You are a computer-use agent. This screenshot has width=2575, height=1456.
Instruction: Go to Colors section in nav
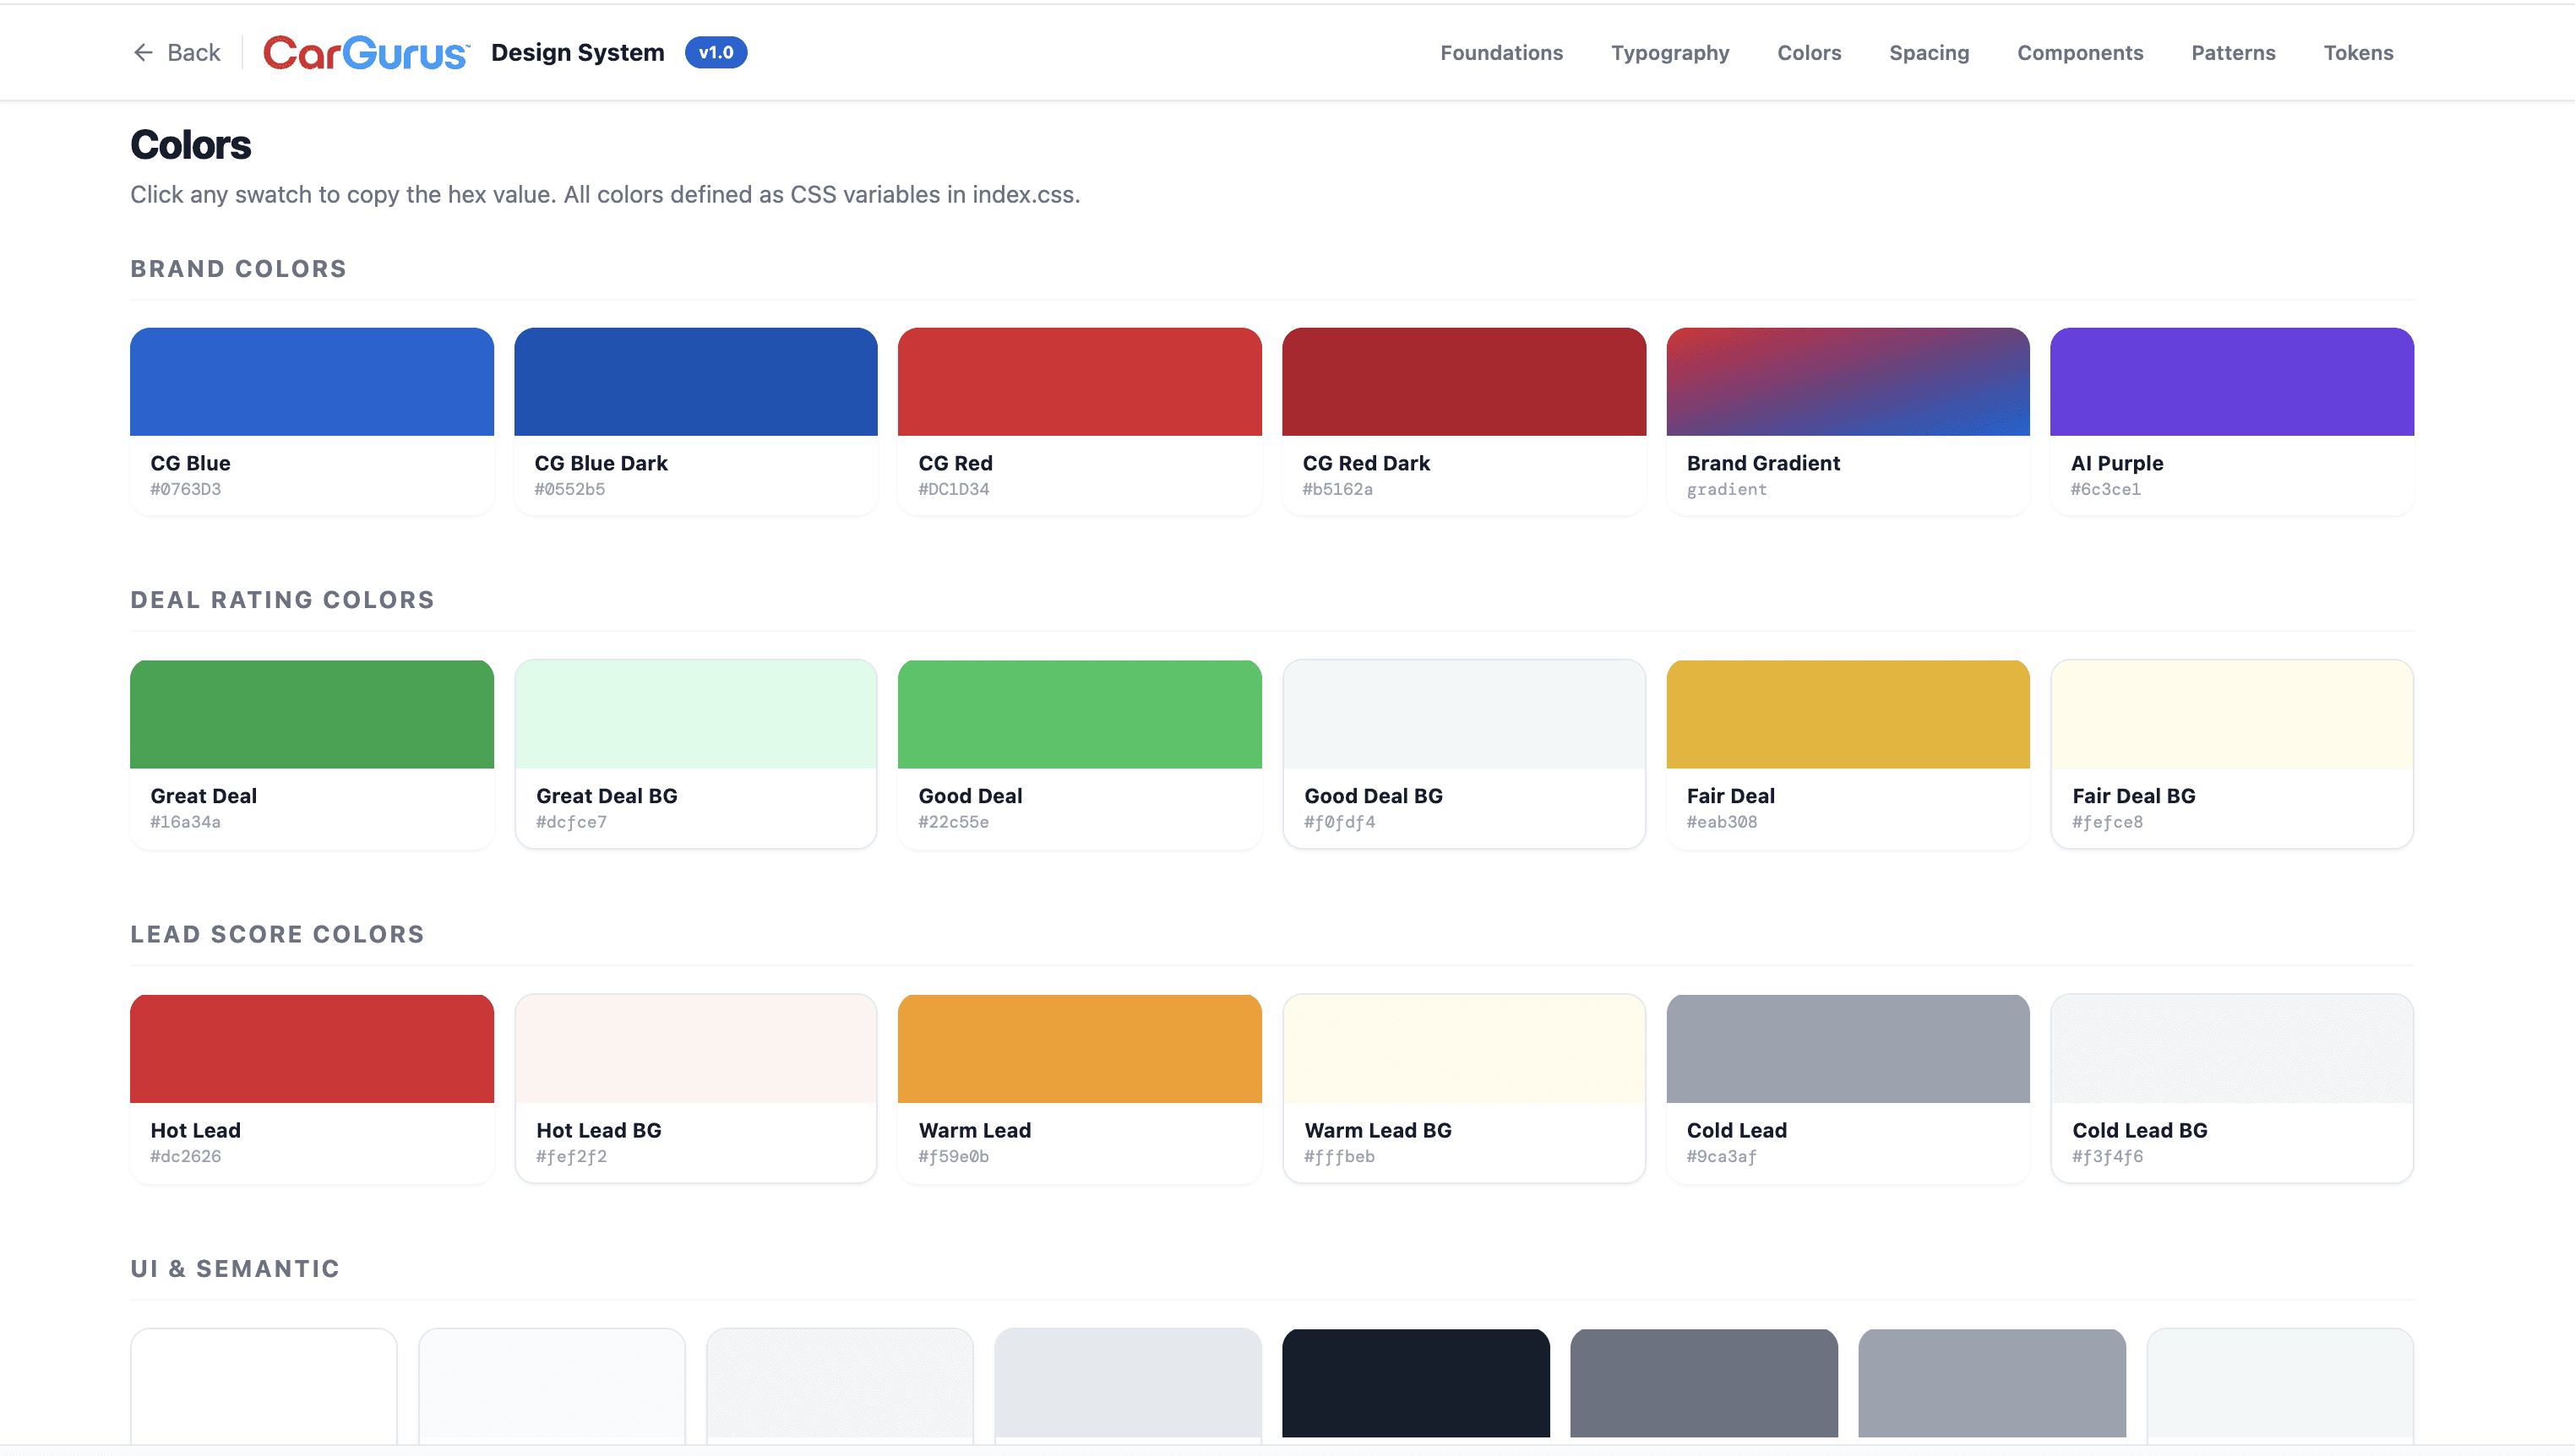[1808, 52]
